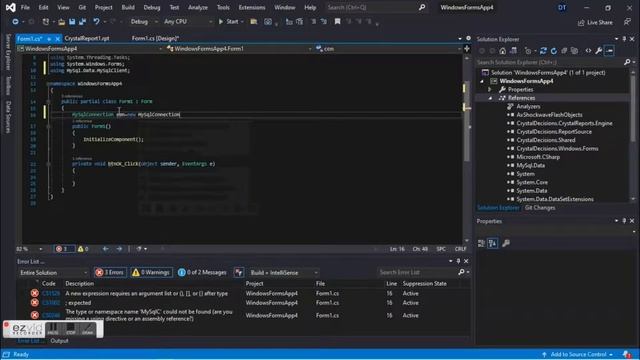This screenshot has height=360, width=640.
Task: Refresh the Solution Explorer
Action: [x=553, y=51]
